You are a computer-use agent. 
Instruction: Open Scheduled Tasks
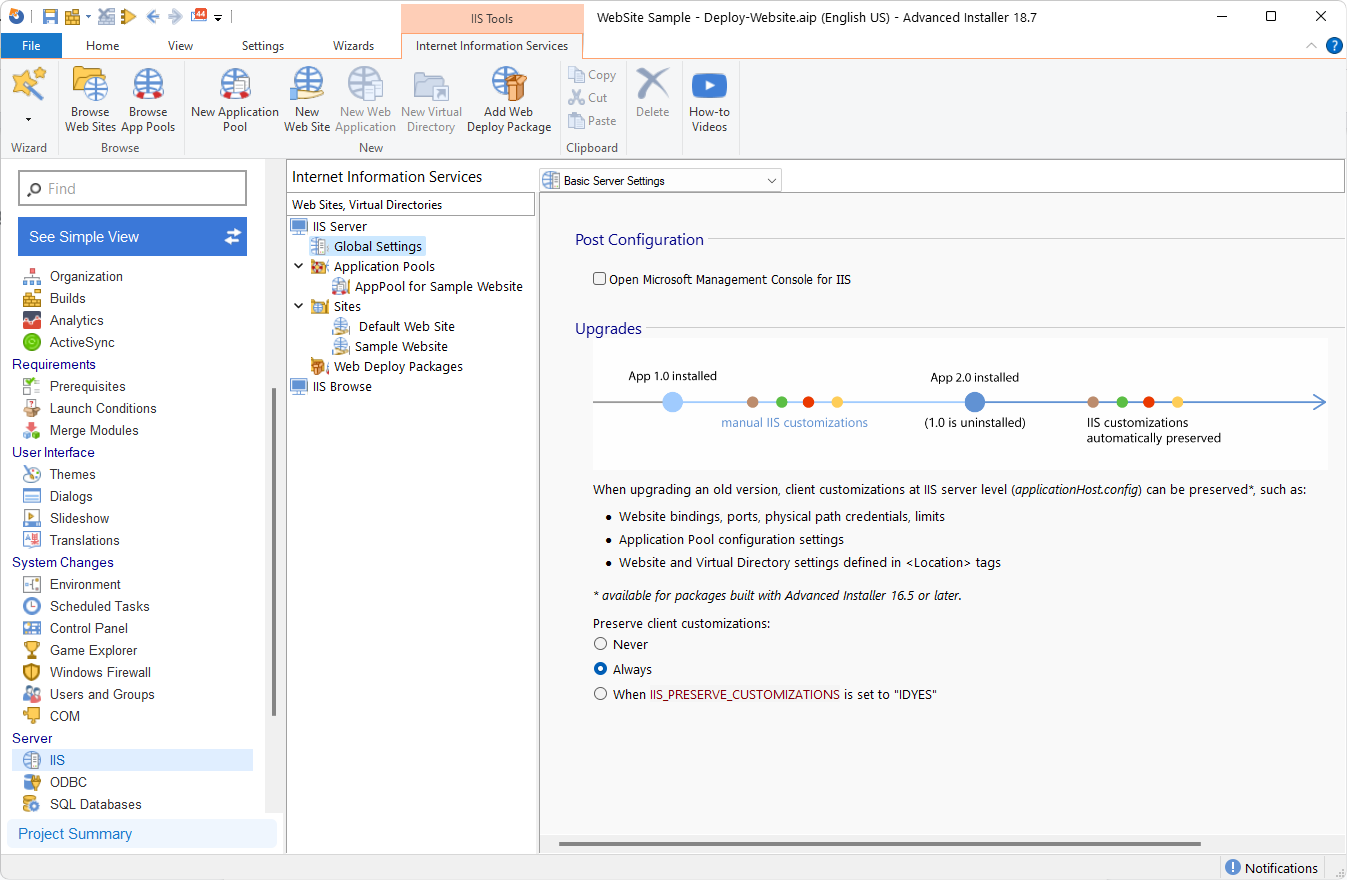click(100, 607)
